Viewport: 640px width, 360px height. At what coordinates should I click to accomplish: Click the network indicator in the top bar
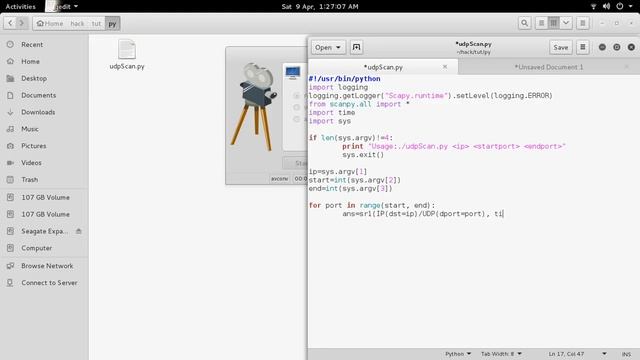(x=593, y=6)
